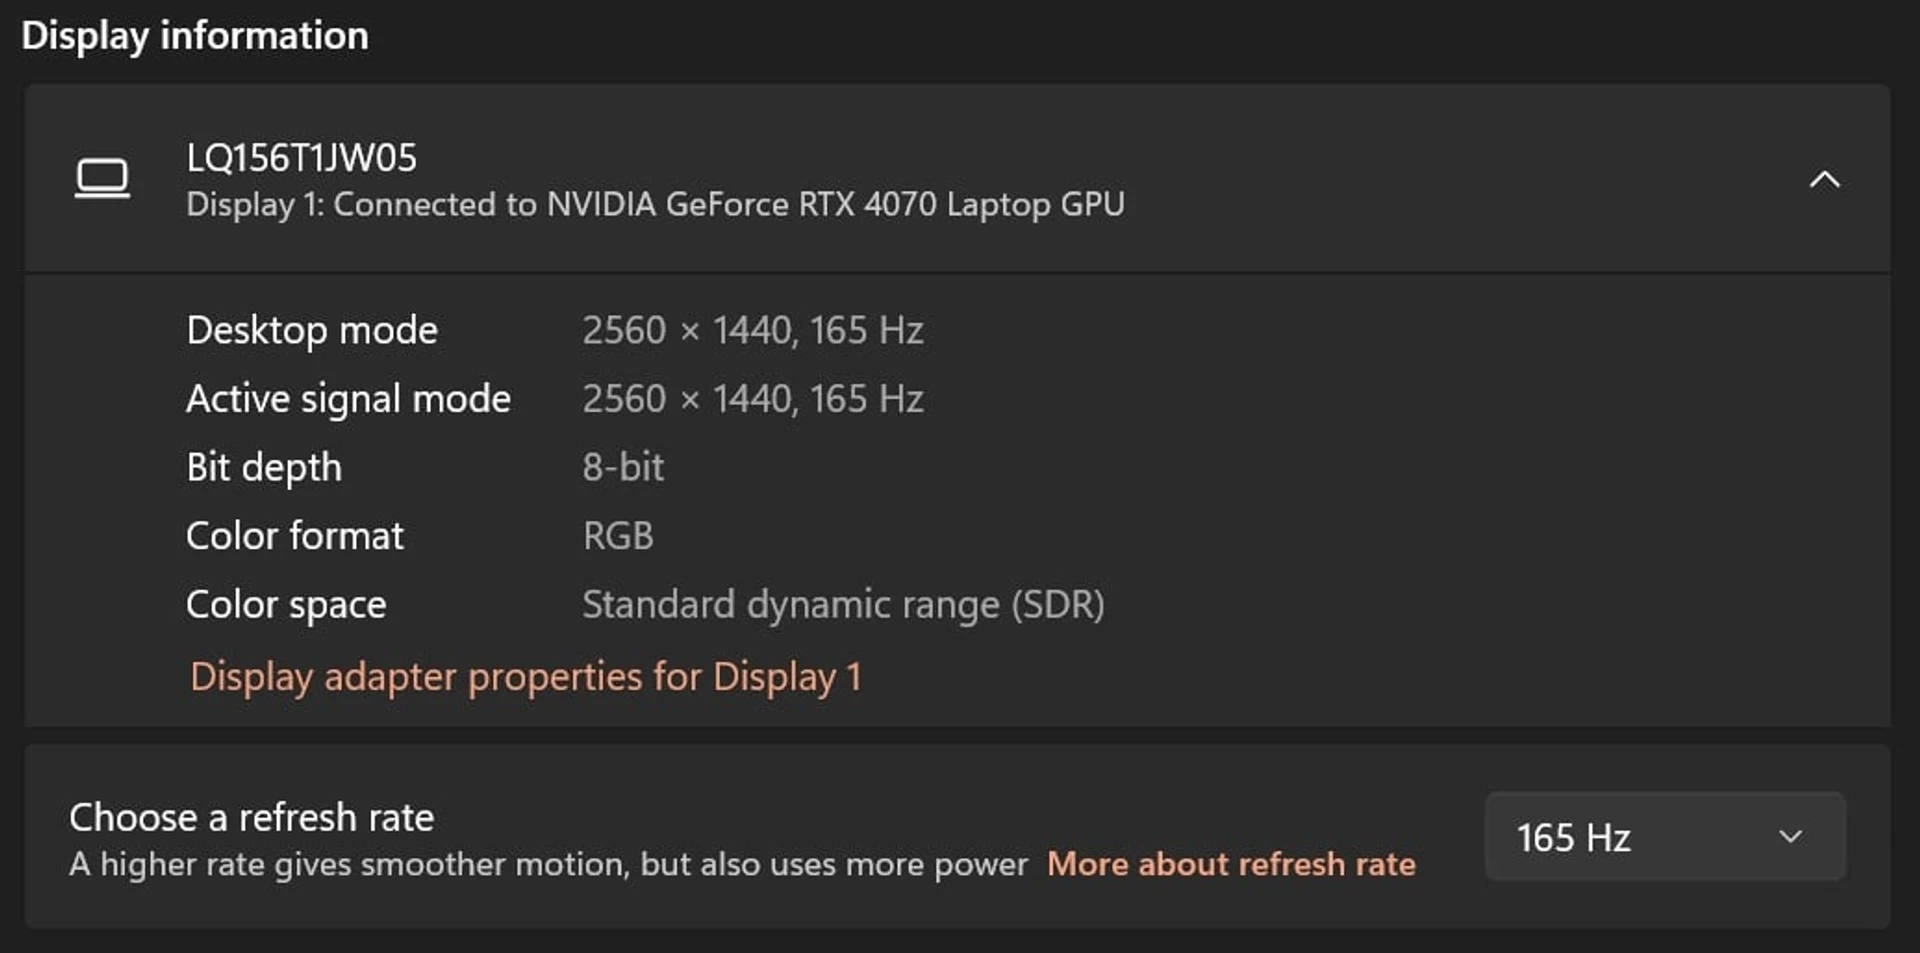Select the LQ156T1JW05 display name
This screenshot has height=953, width=1920.
point(301,157)
